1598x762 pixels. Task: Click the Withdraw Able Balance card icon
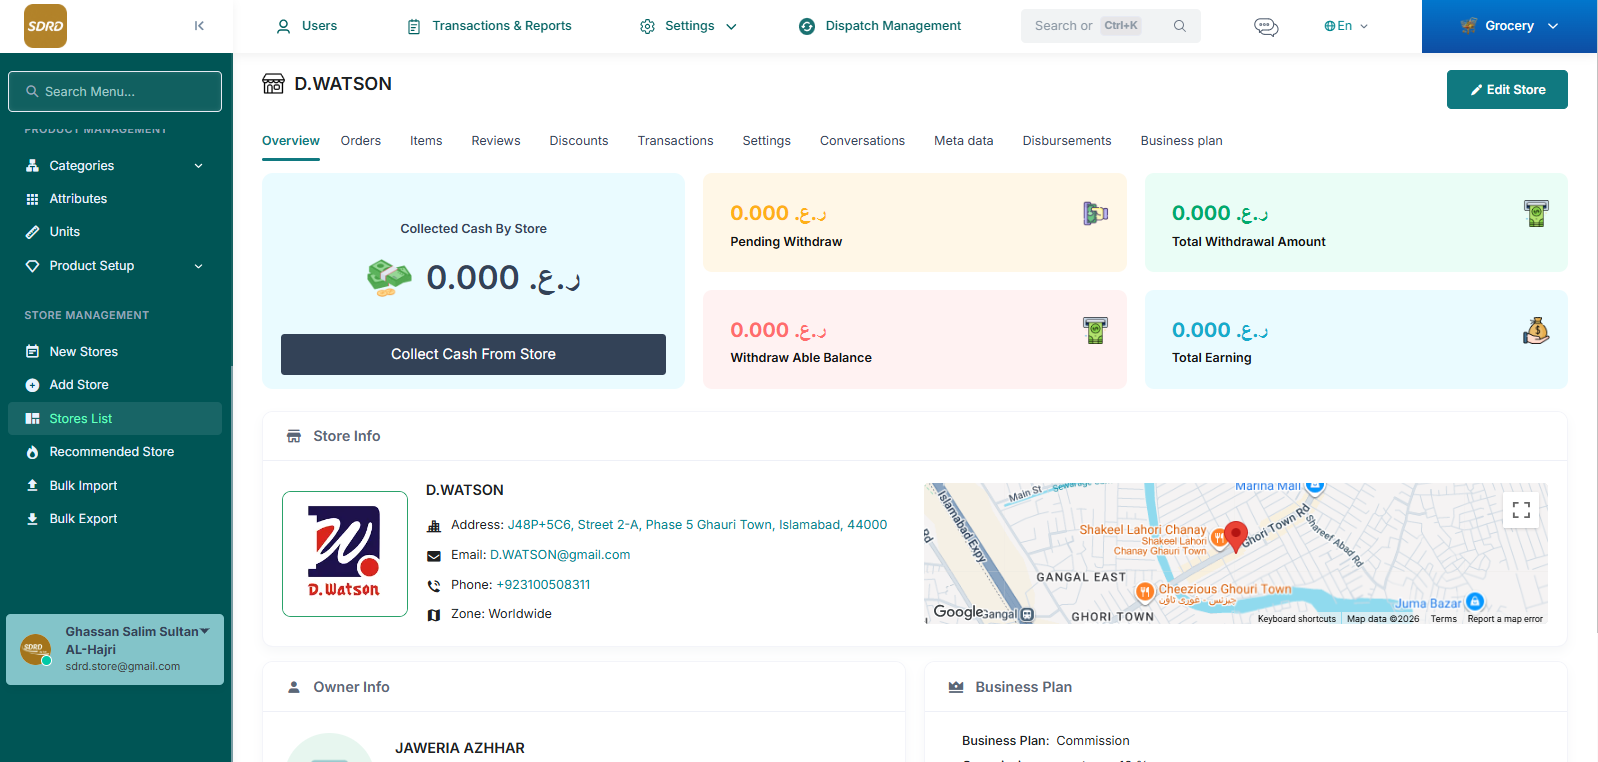pos(1096,330)
